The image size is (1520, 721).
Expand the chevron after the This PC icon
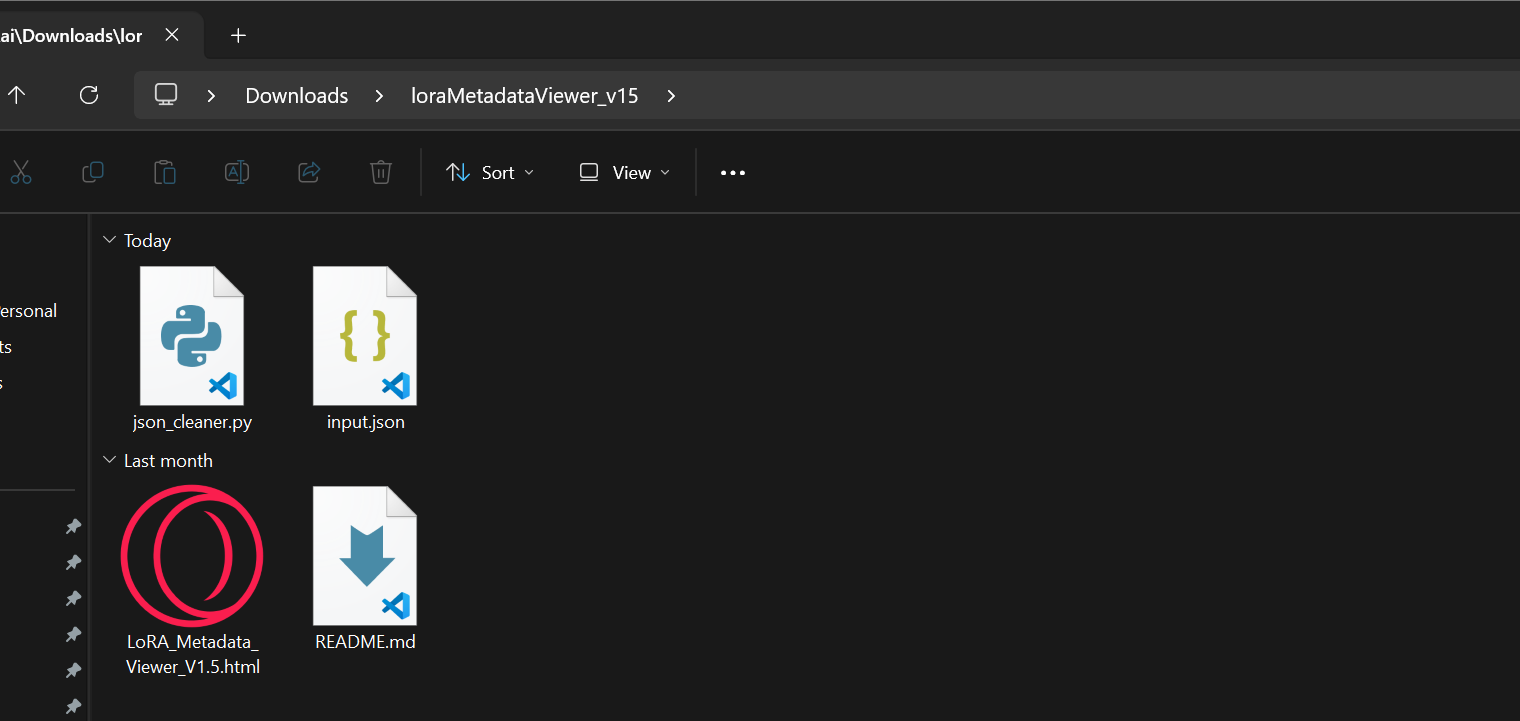(211, 96)
